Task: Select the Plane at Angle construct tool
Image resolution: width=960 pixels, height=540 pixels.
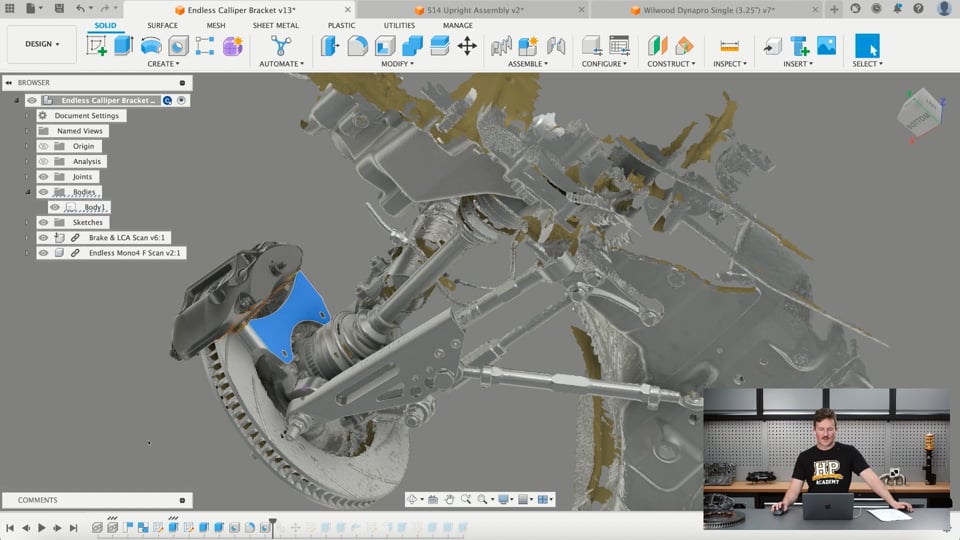Action: 684,46
